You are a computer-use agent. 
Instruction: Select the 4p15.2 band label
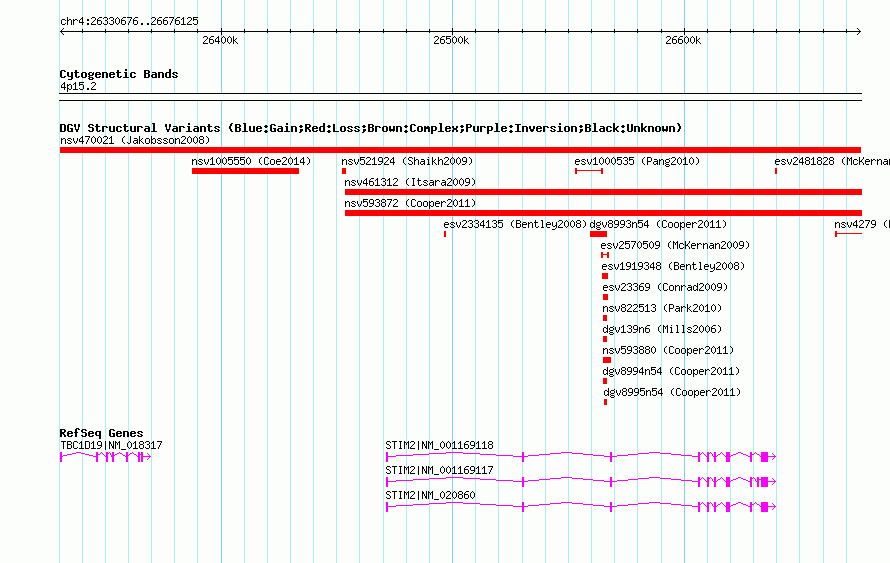tap(78, 86)
